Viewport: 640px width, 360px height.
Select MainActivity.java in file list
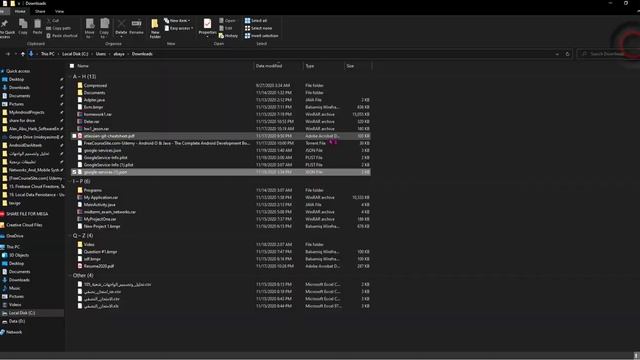(100, 205)
